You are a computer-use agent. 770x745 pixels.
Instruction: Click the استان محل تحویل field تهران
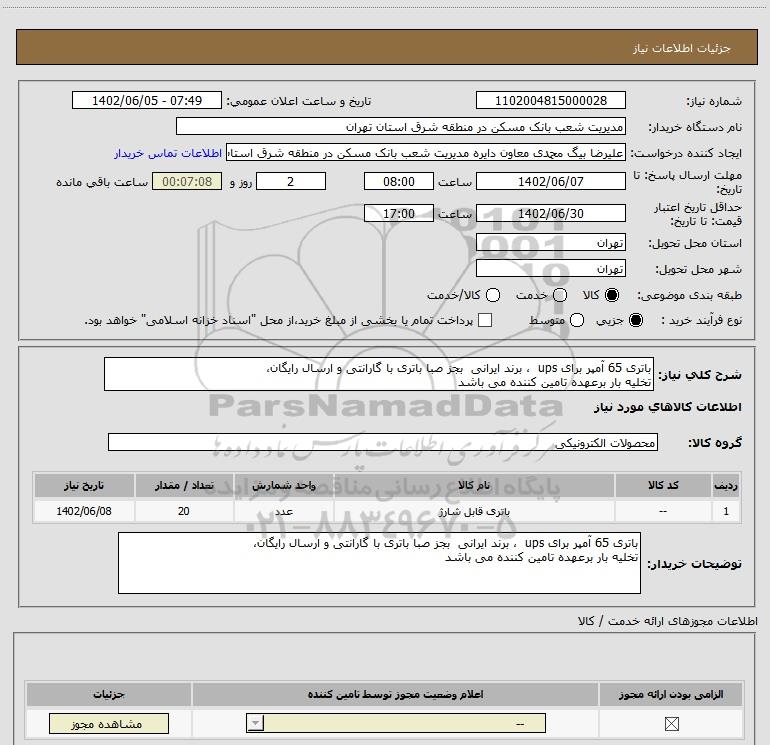pyautogui.click(x=550, y=243)
